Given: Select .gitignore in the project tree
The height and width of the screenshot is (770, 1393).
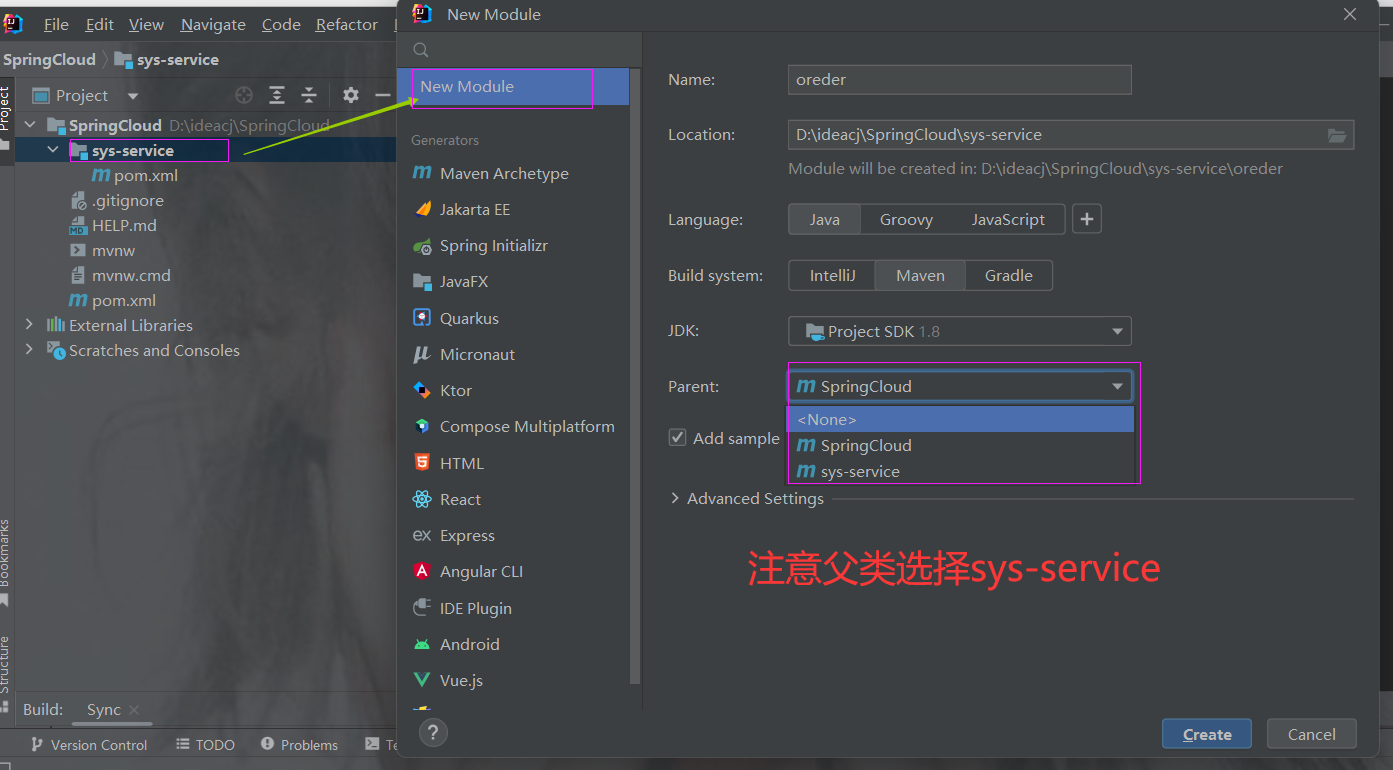Looking at the screenshot, I should (116, 200).
